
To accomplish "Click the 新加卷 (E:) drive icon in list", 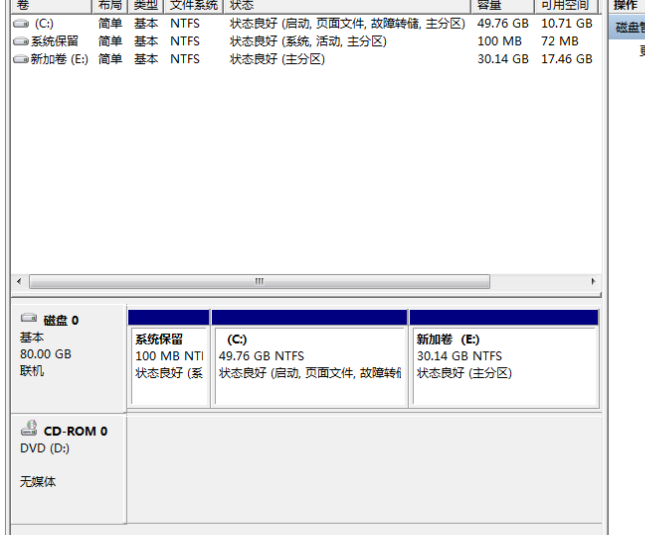I will (21, 59).
